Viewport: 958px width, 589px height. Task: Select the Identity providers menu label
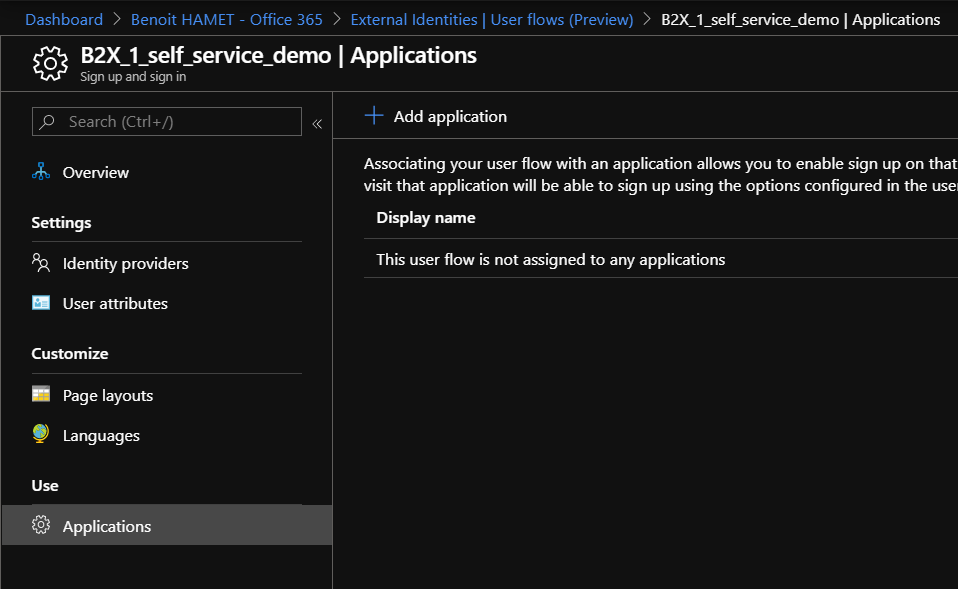click(125, 264)
